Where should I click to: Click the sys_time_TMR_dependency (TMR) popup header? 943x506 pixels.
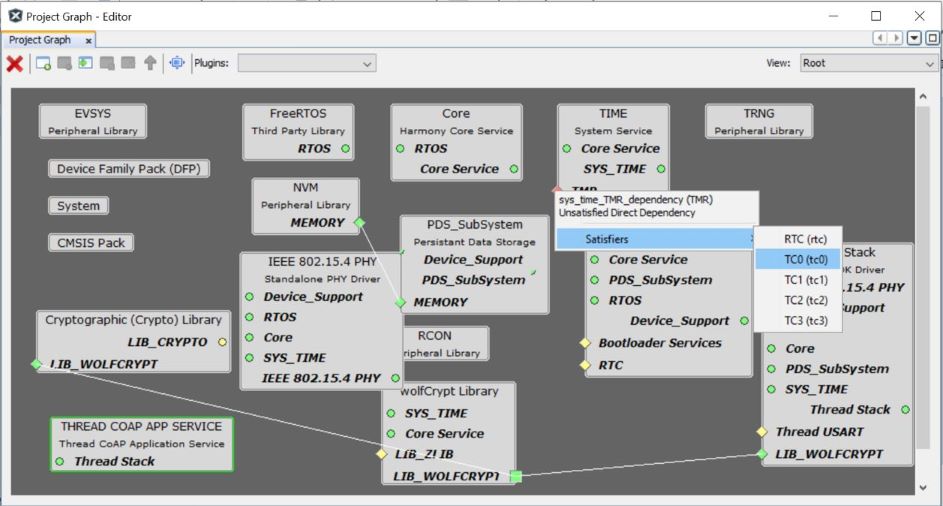click(636, 200)
